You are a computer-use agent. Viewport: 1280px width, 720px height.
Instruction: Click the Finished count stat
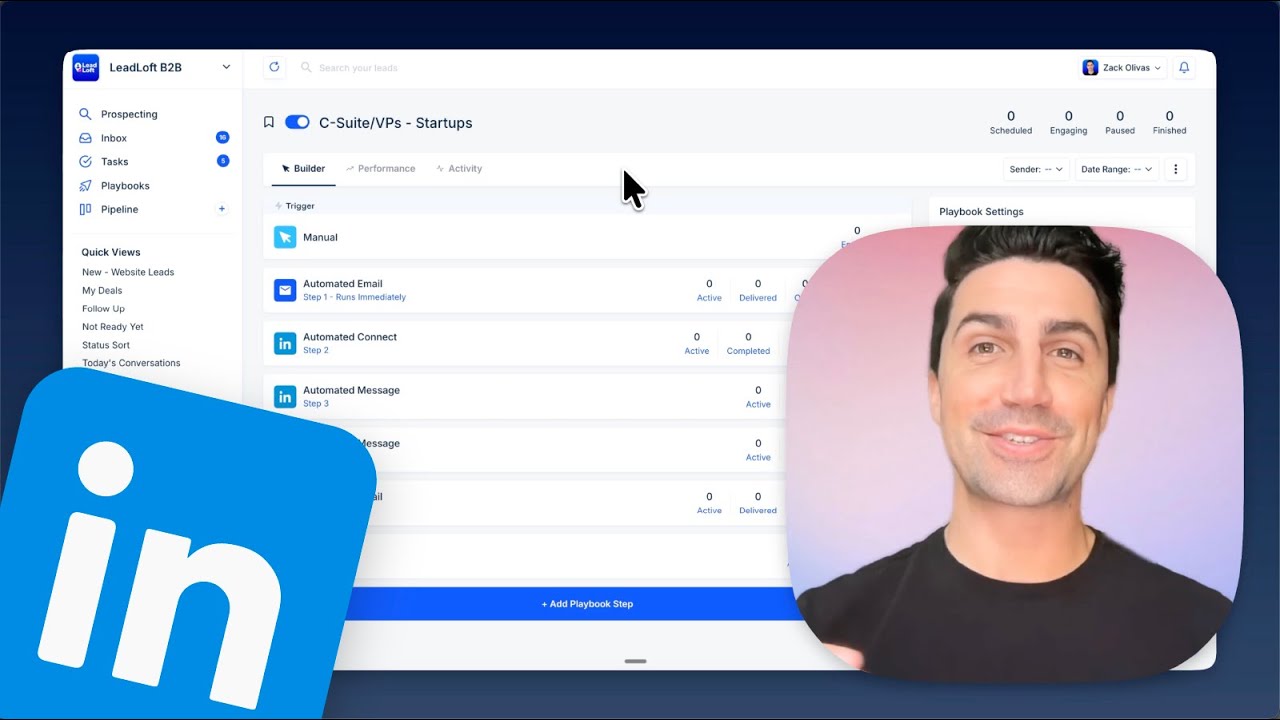[1170, 122]
